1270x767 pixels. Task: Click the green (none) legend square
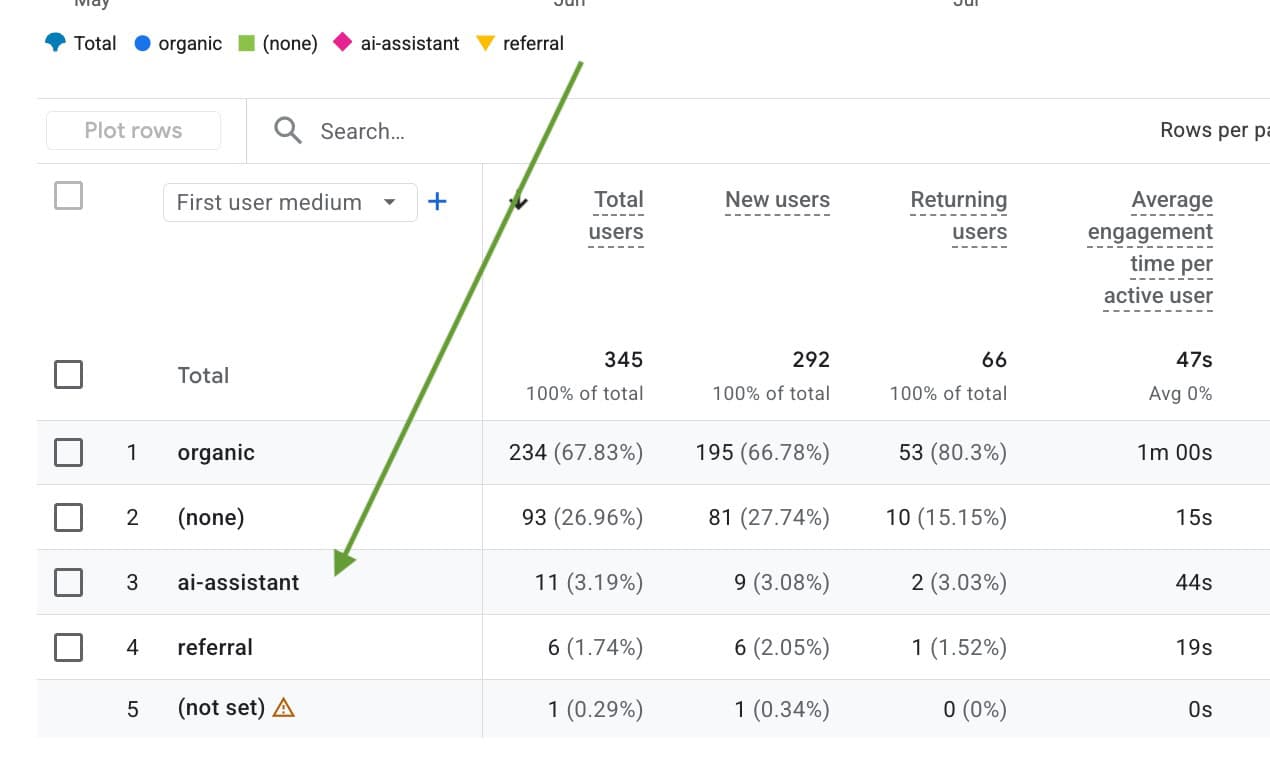tap(246, 43)
